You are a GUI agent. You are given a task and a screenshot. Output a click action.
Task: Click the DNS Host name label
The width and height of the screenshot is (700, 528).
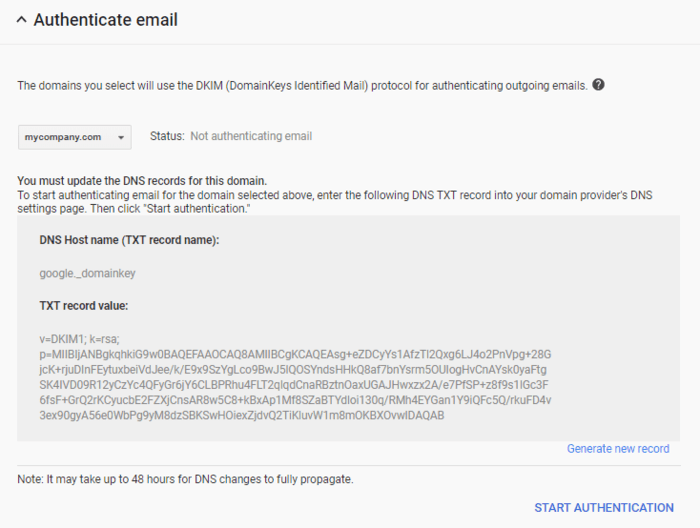coord(129,240)
